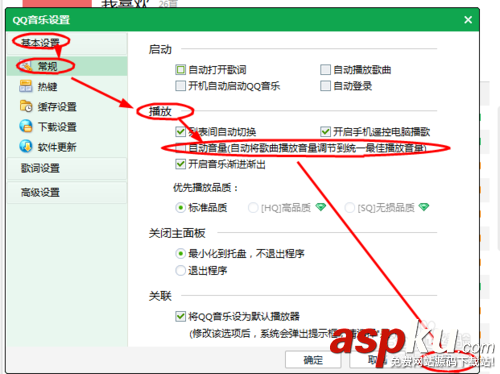Select 最小化到托盘，不退出程序 option
Screen dimensions: 500x374
[x=180, y=254]
